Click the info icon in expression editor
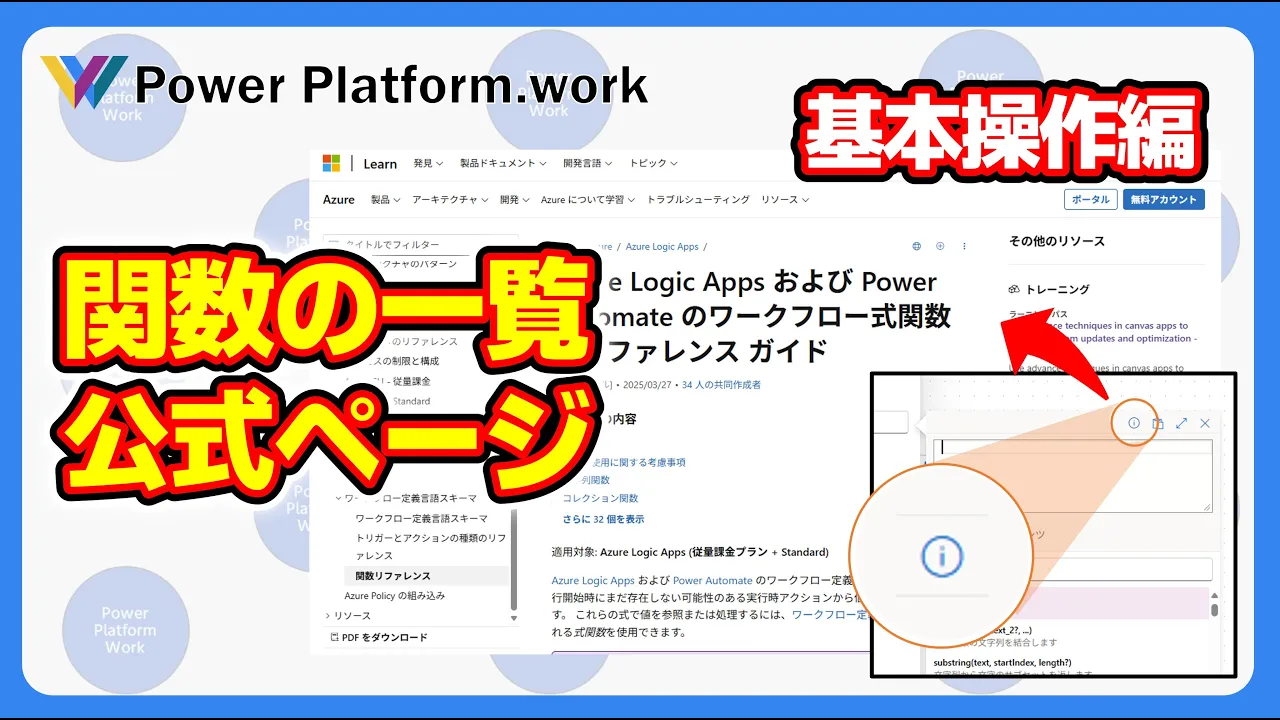The height and width of the screenshot is (720, 1280). point(1134,423)
